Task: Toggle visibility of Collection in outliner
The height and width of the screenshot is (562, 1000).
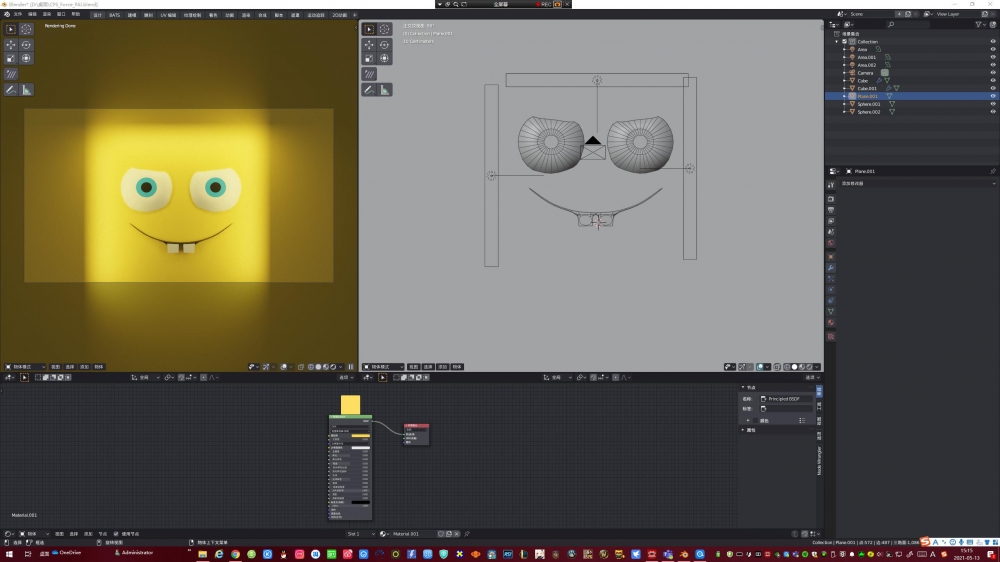Action: (993, 41)
